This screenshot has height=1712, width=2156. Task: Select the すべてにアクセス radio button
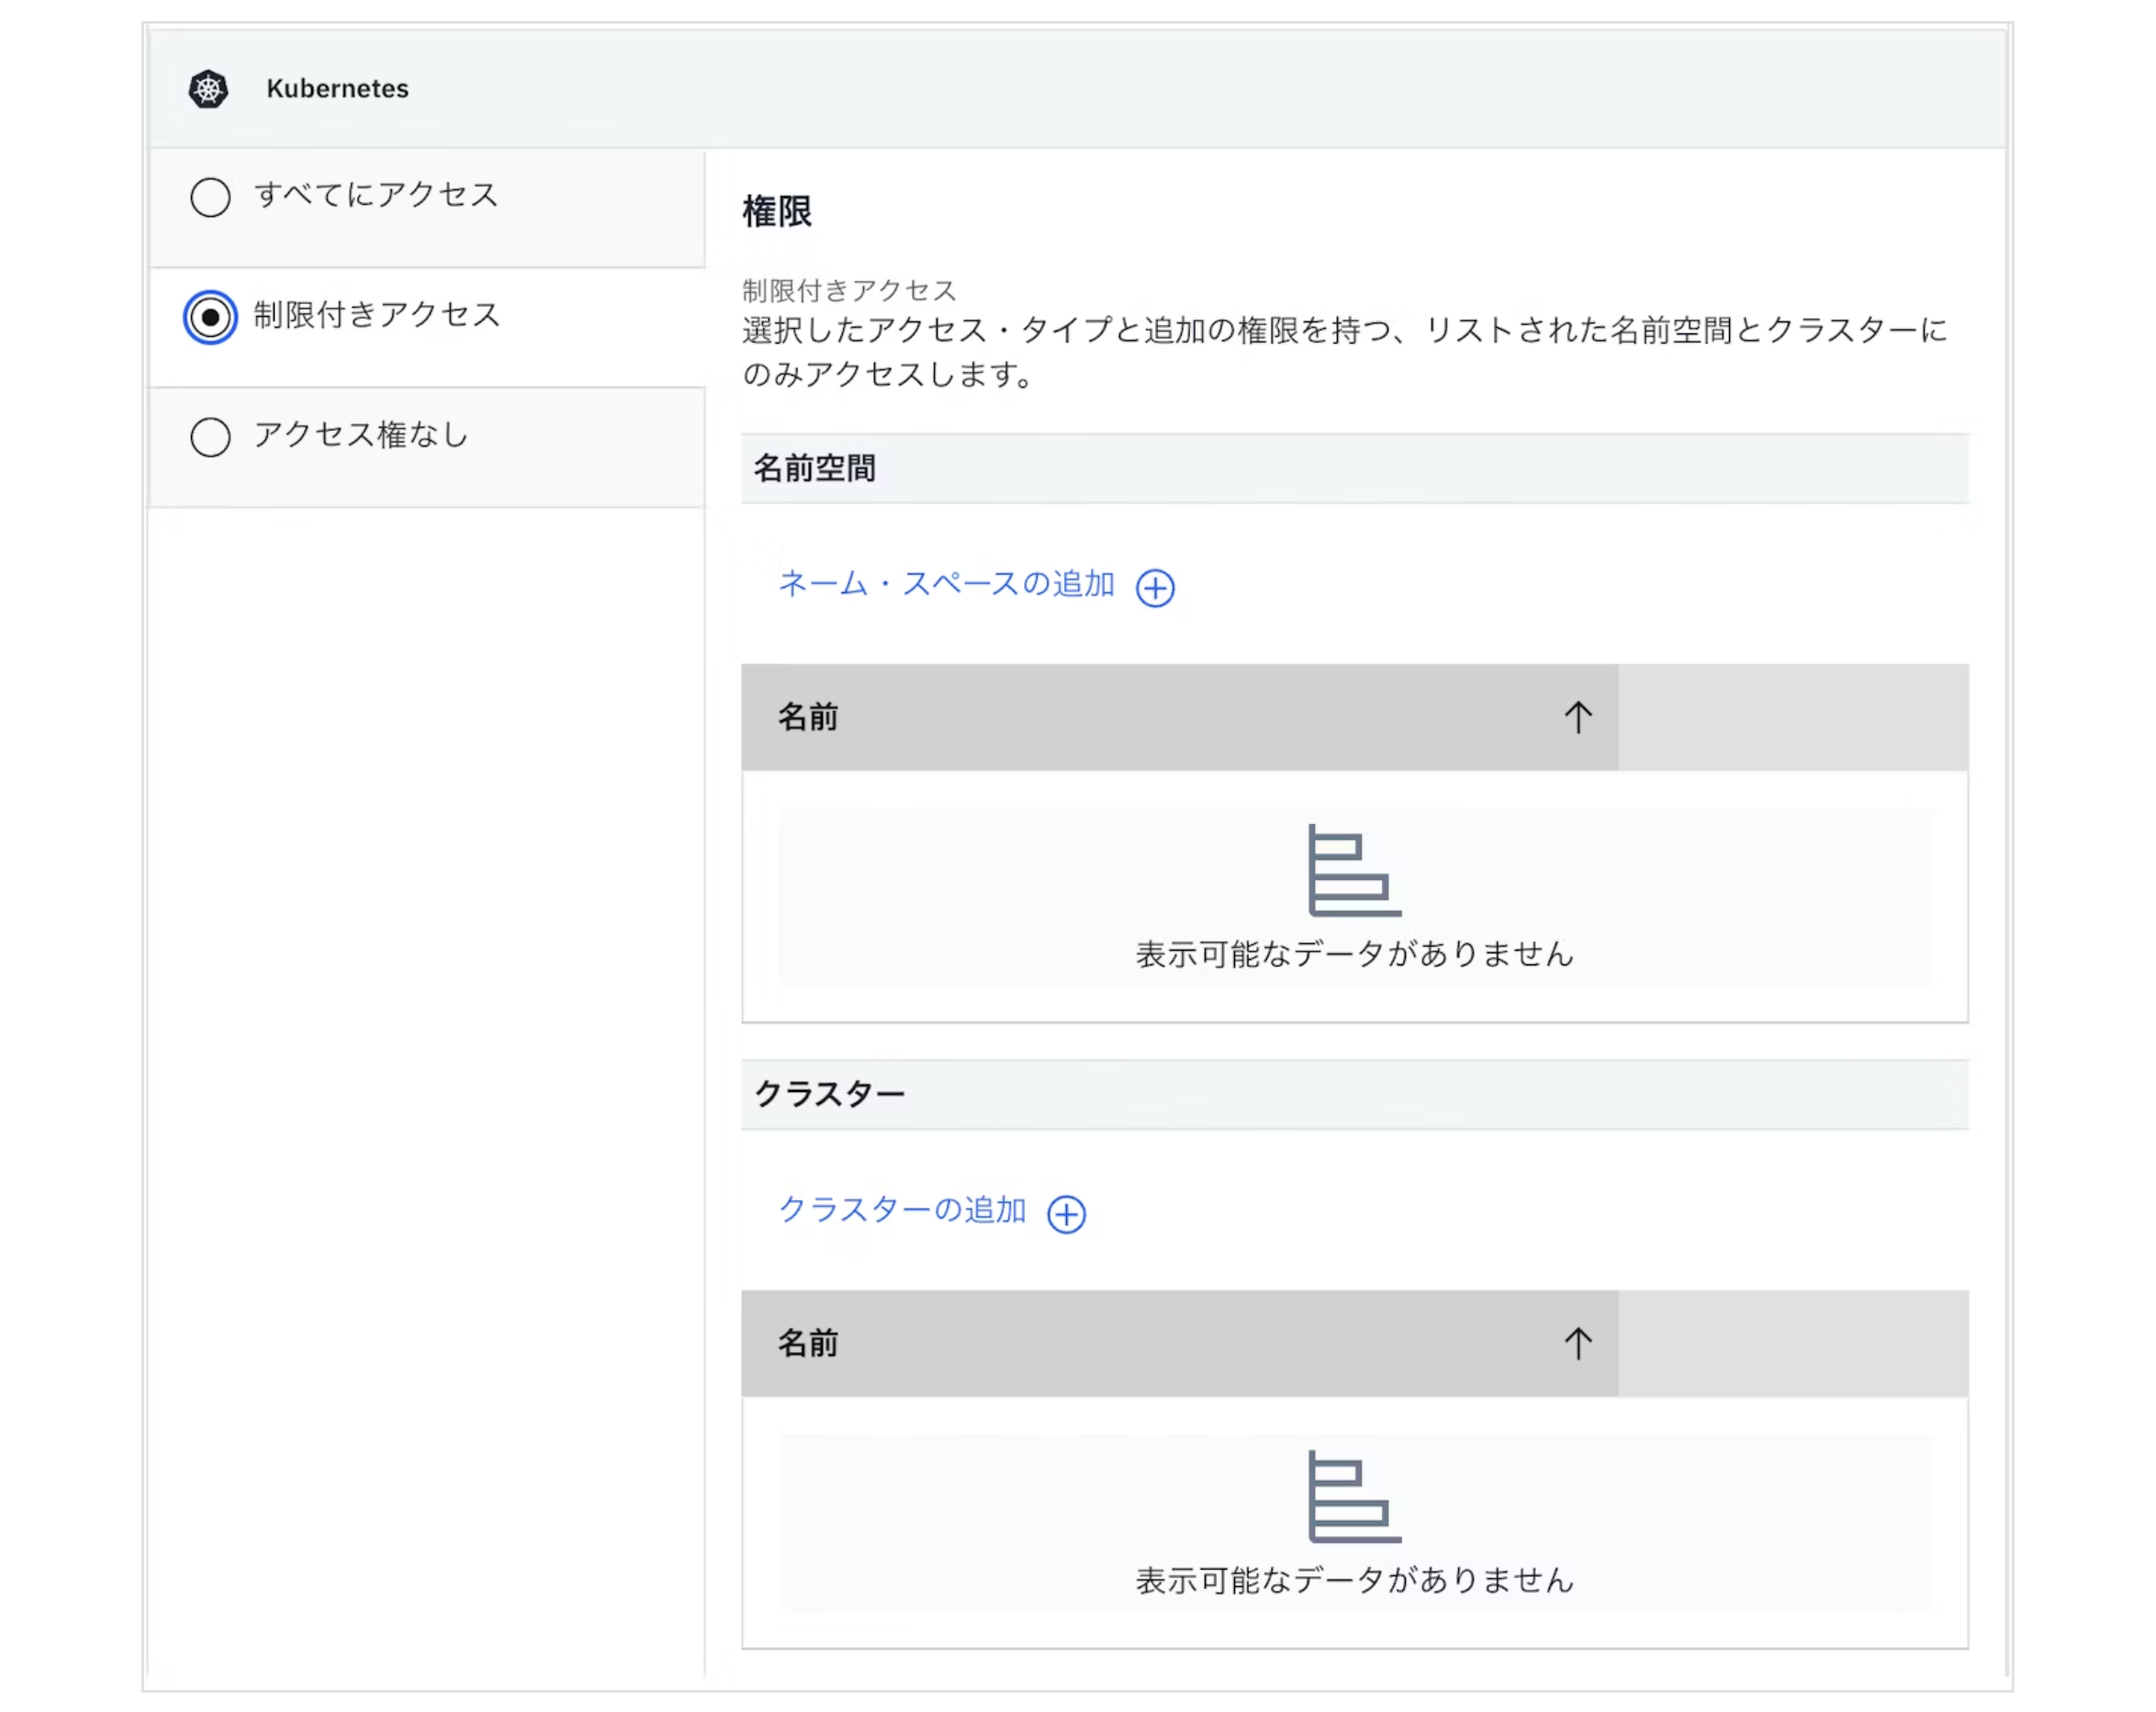(210, 197)
